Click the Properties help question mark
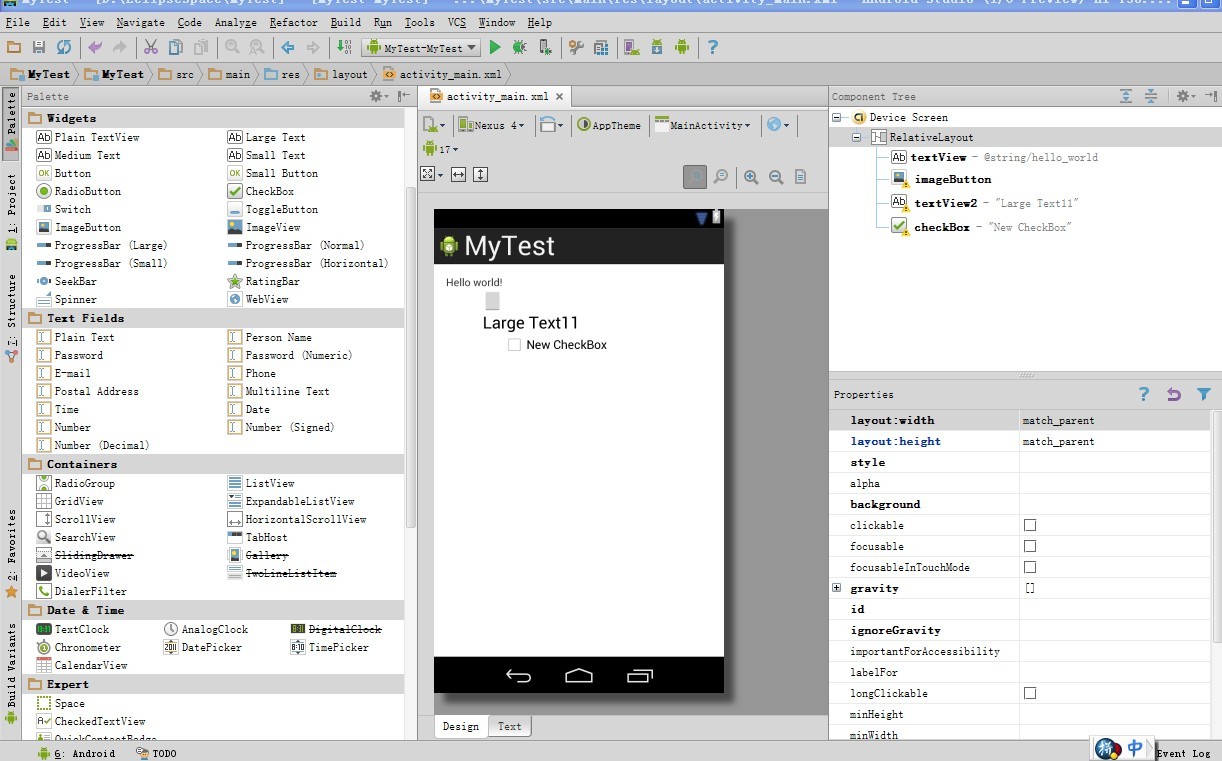 pos(1144,394)
